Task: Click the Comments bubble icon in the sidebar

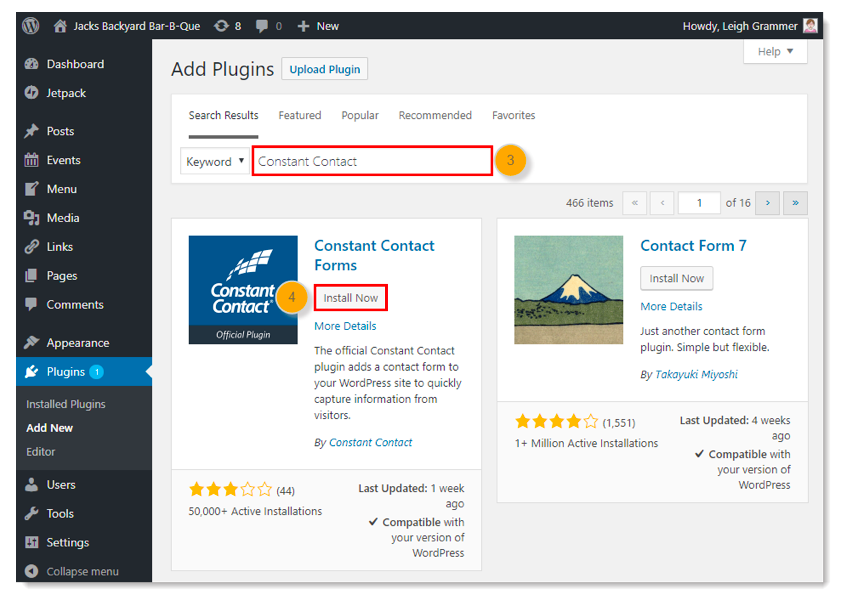Action: [31, 304]
